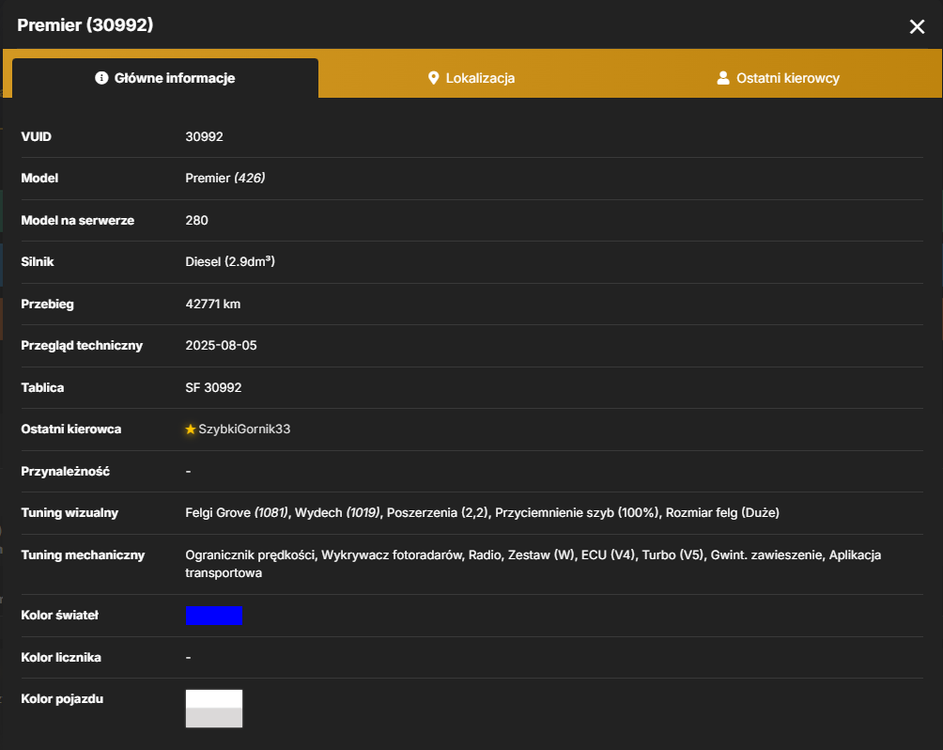Click the Ogranicznik prędkości mechanical tuning entry

tap(250, 555)
